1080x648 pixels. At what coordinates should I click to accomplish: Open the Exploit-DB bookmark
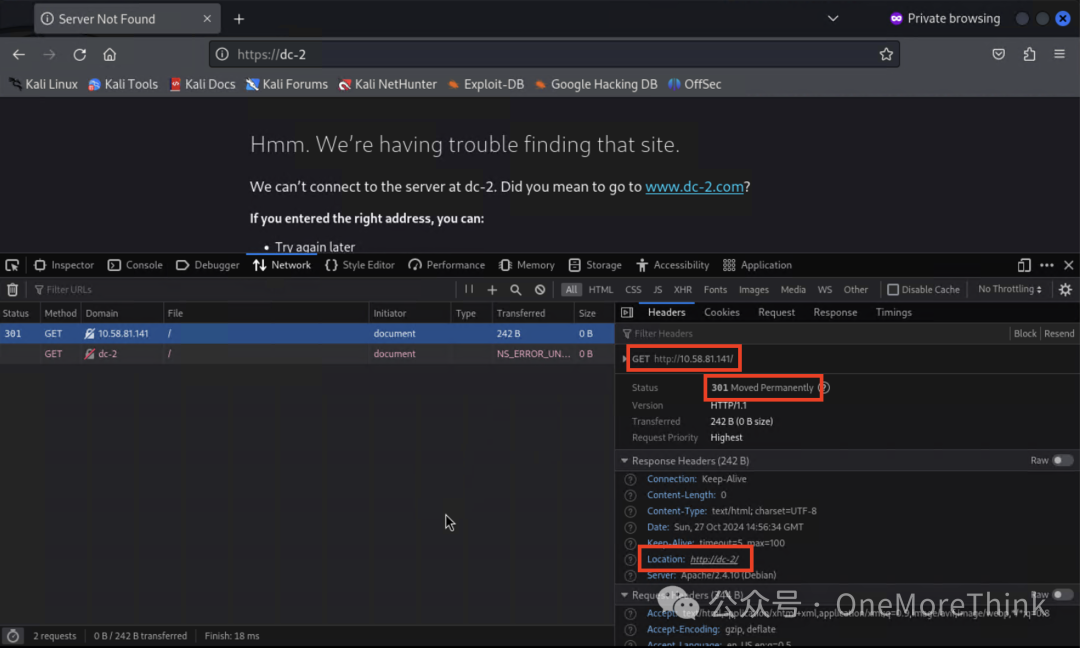tap(486, 84)
